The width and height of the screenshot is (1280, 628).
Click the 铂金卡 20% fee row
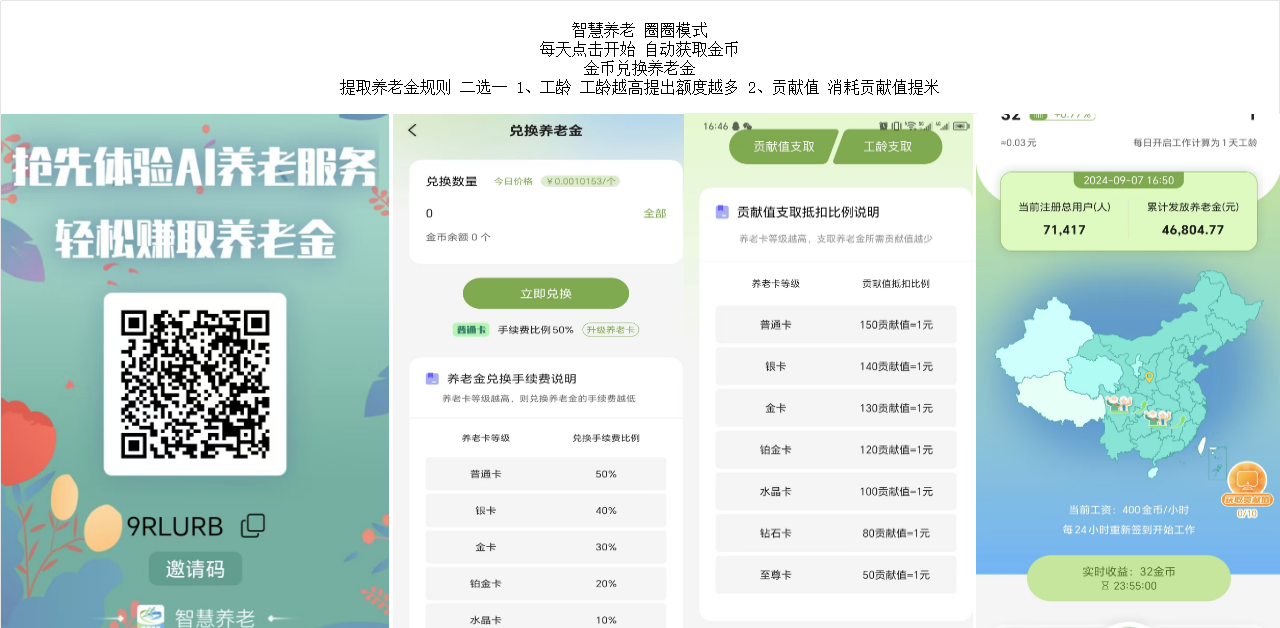point(546,583)
